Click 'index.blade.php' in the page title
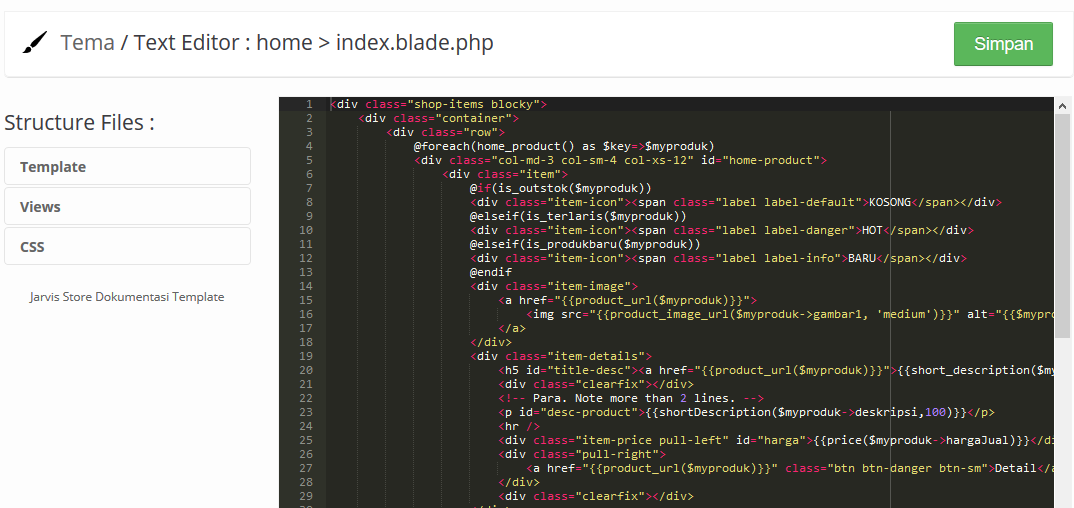The image size is (1074, 508). 414,43
